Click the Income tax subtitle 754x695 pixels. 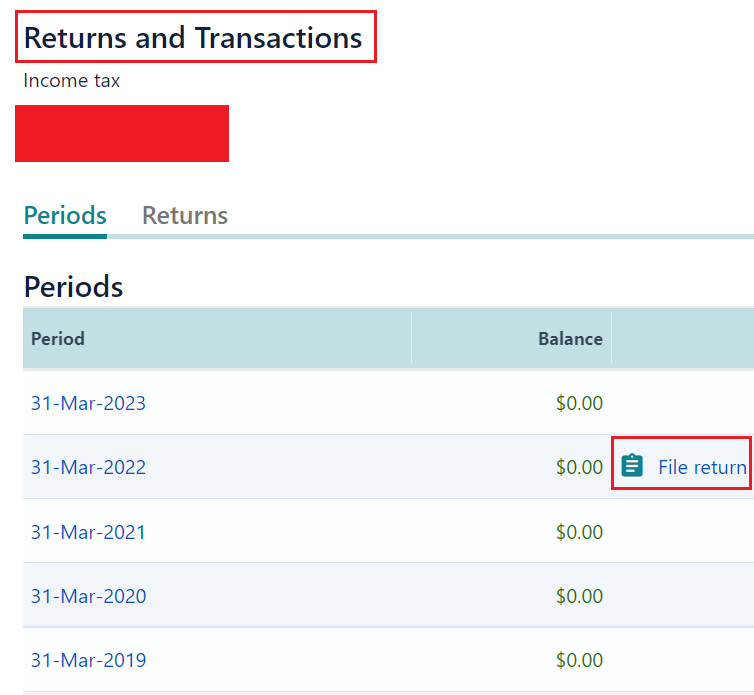[72, 80]
